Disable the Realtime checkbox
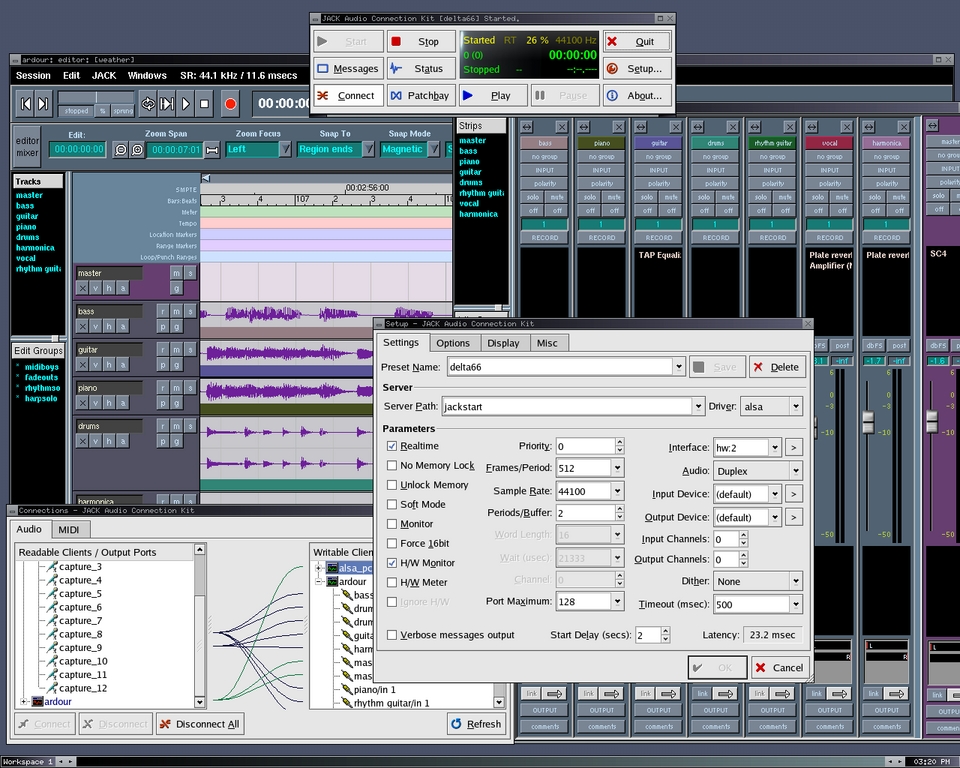This screenshot has height=768, width=960. point(392,446)
